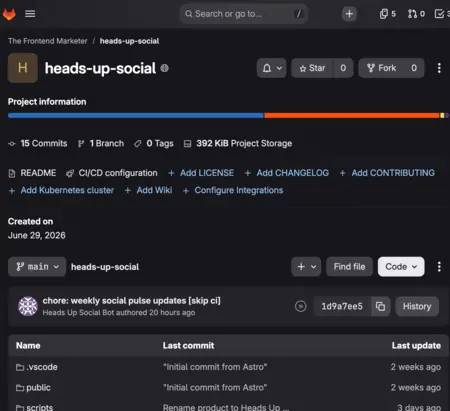Open the 15 Commits link

pos(38,143)
